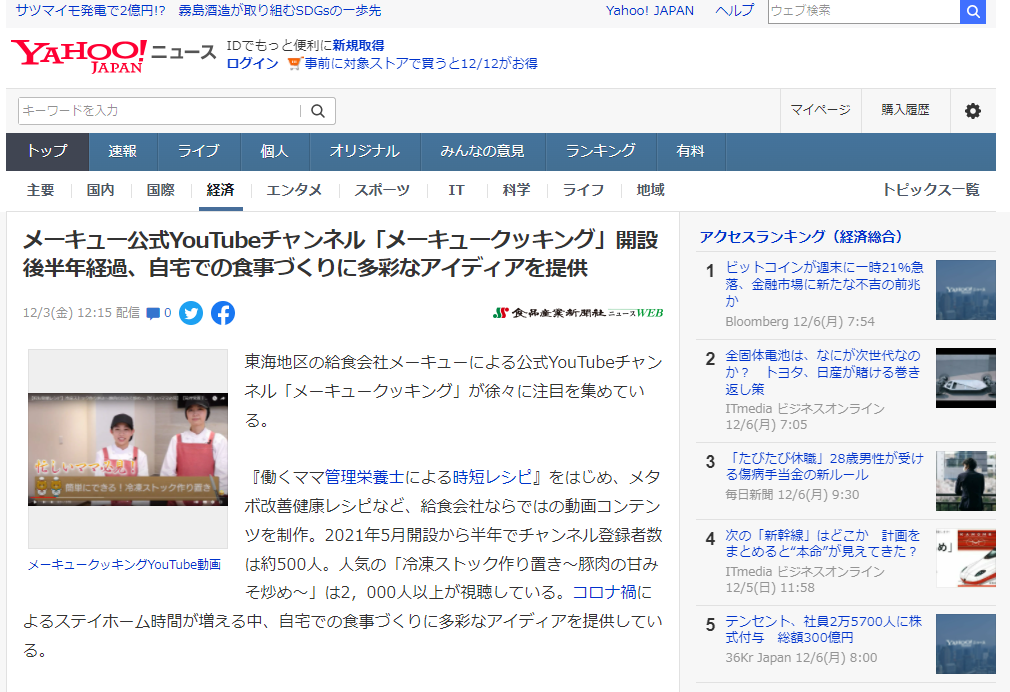The image size is (1010, 692).
Task: Share article on Facebook
Action: (223, 313)
